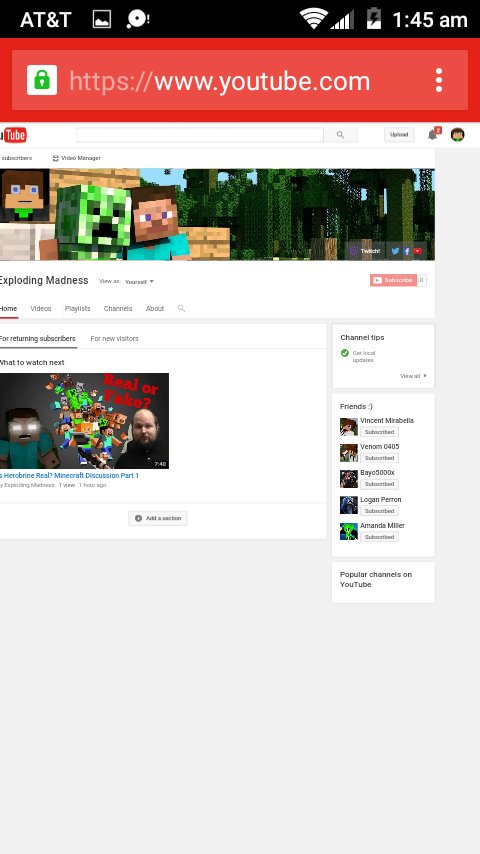Click the channel search magnifier icon
Screen dimensions: 480x854
[181, 308]
